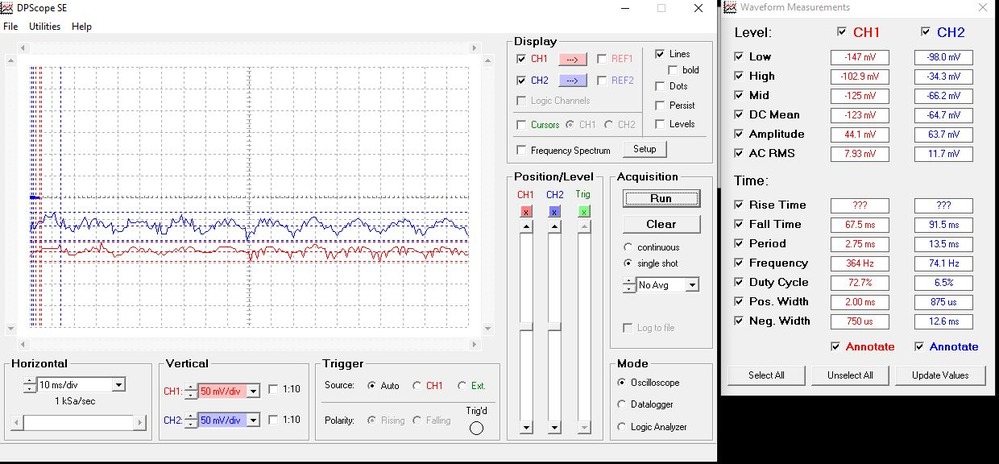Click the Waveform Measurements window icon
Image resolution: width=999 pixels, height=464 pixels.
[729, 8]
